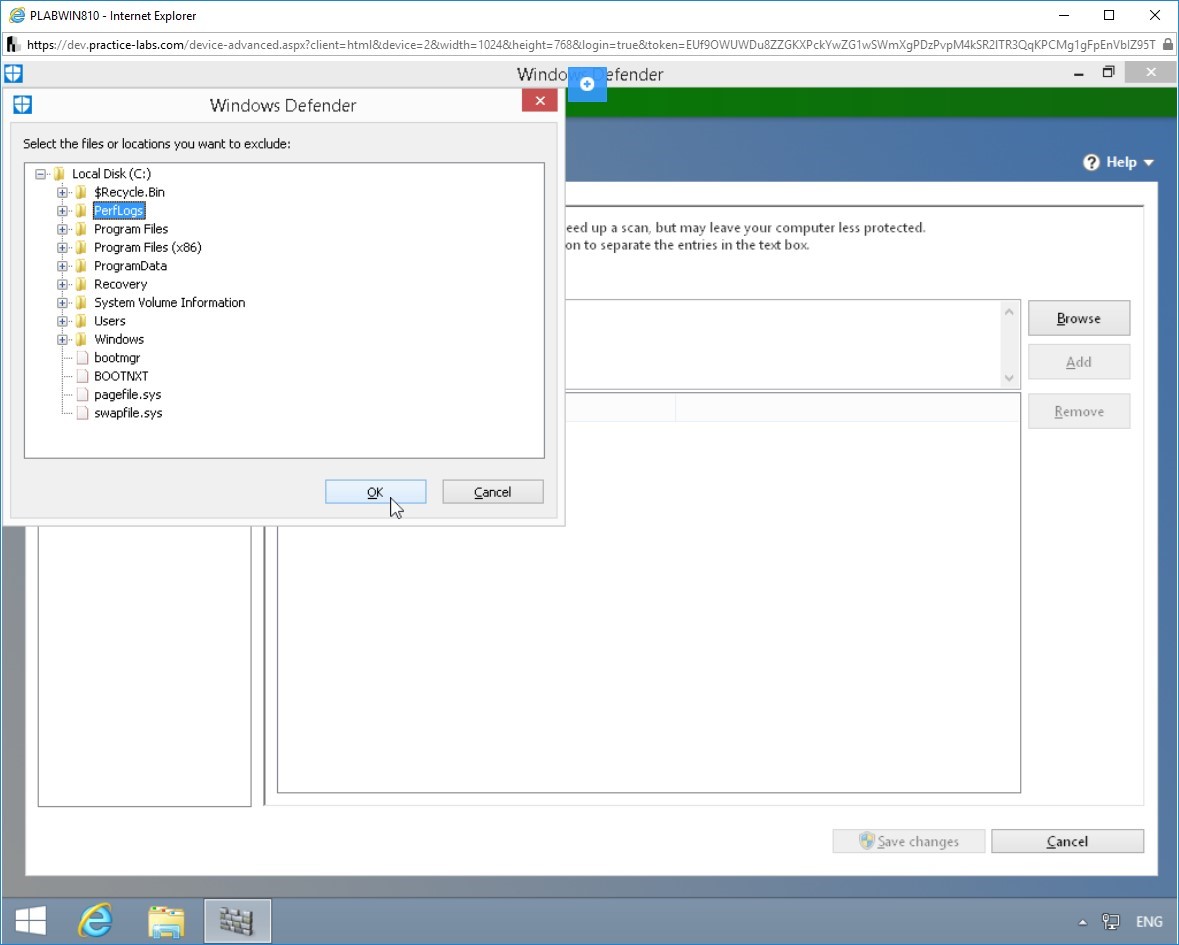Select the Users folder name
This screenshot has height=945, width=1179.
coord(110,321)
